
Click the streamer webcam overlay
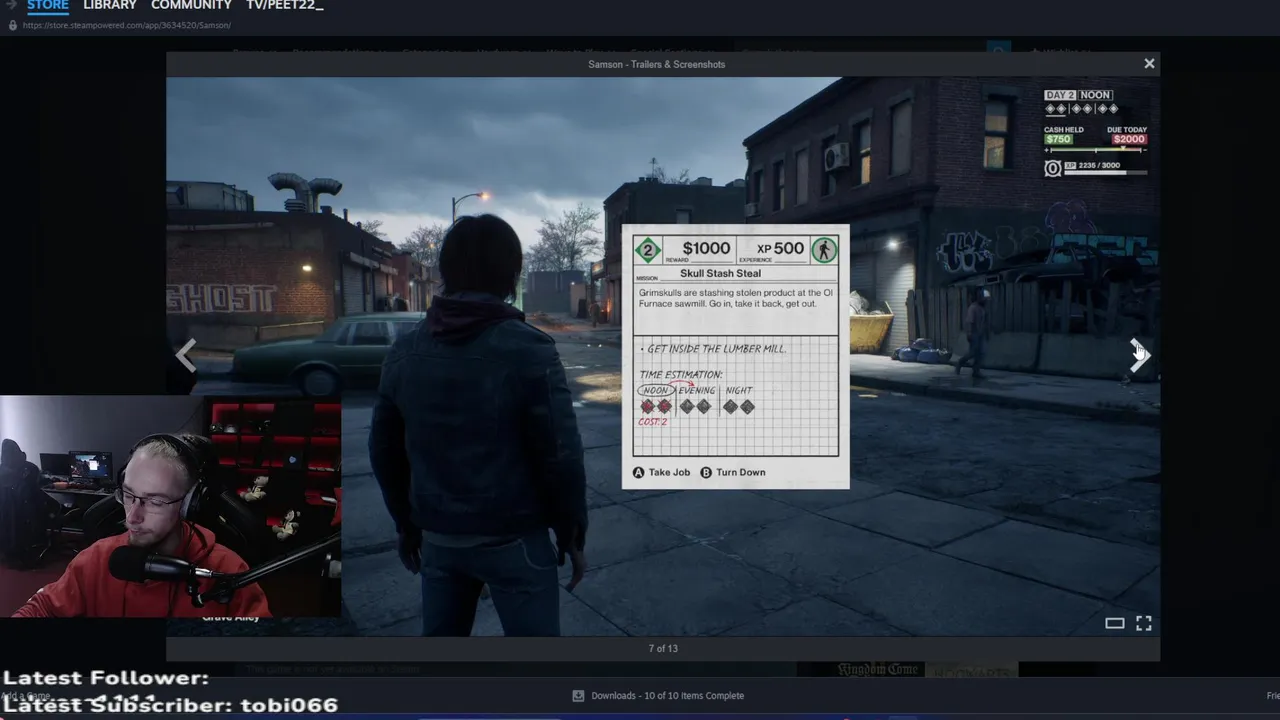tap(171, 507)
